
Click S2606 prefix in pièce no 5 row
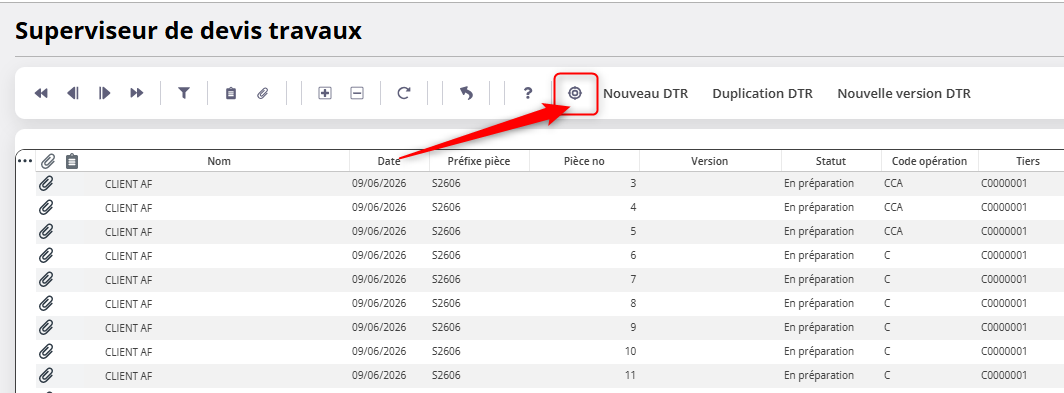tap(446, 231)
